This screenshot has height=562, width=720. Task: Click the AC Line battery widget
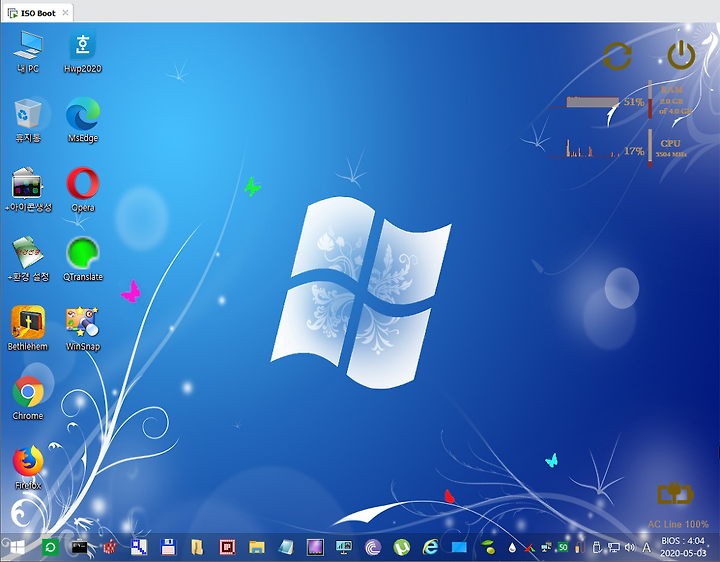677,505
